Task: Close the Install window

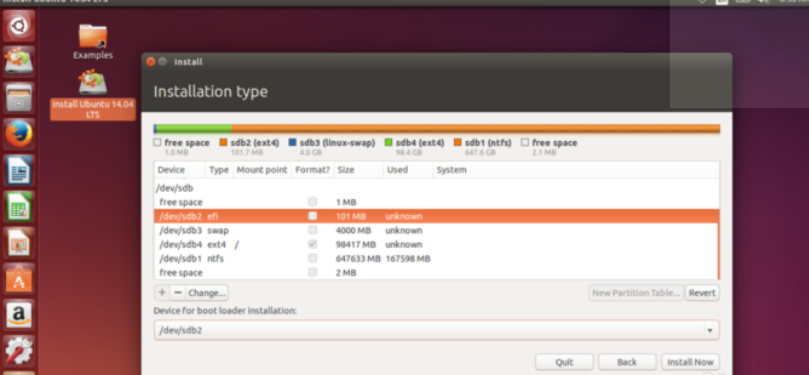Action: [151, 62]
